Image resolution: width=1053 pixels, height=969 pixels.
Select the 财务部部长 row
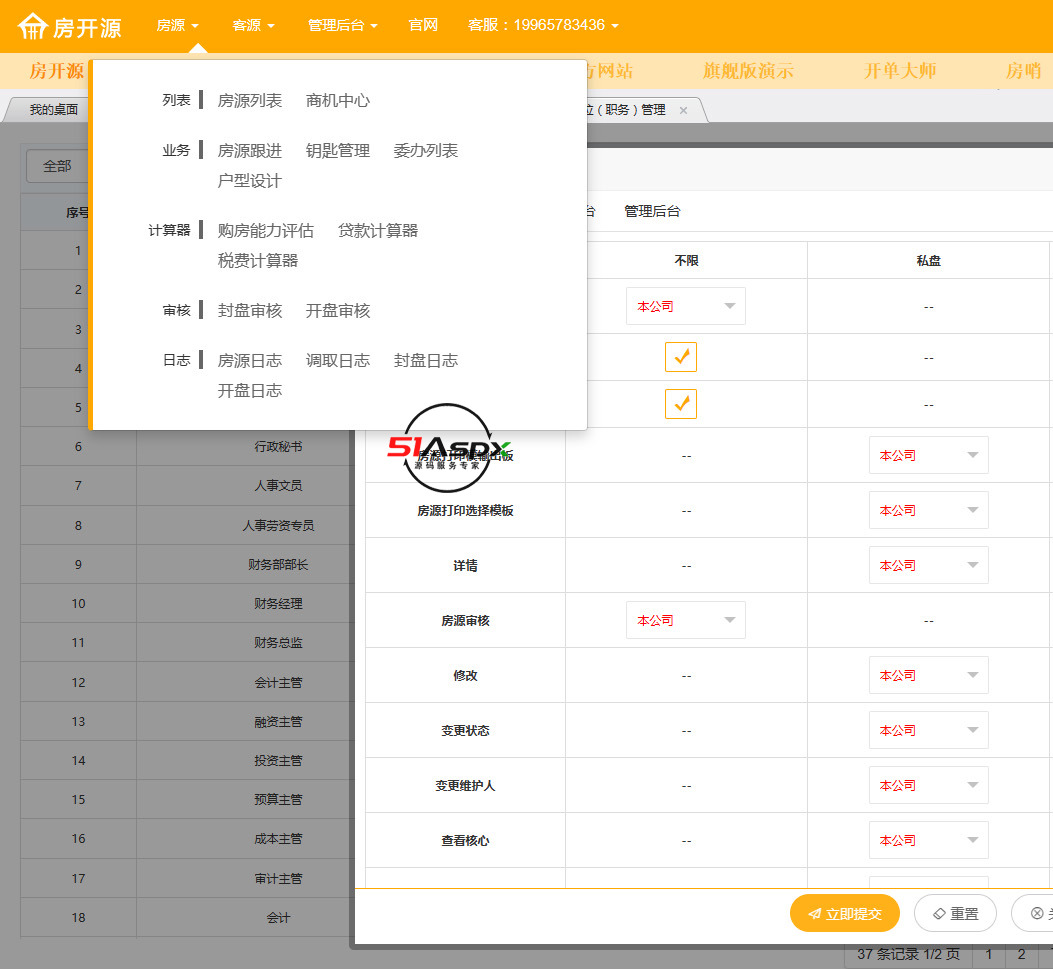[187, 565]
